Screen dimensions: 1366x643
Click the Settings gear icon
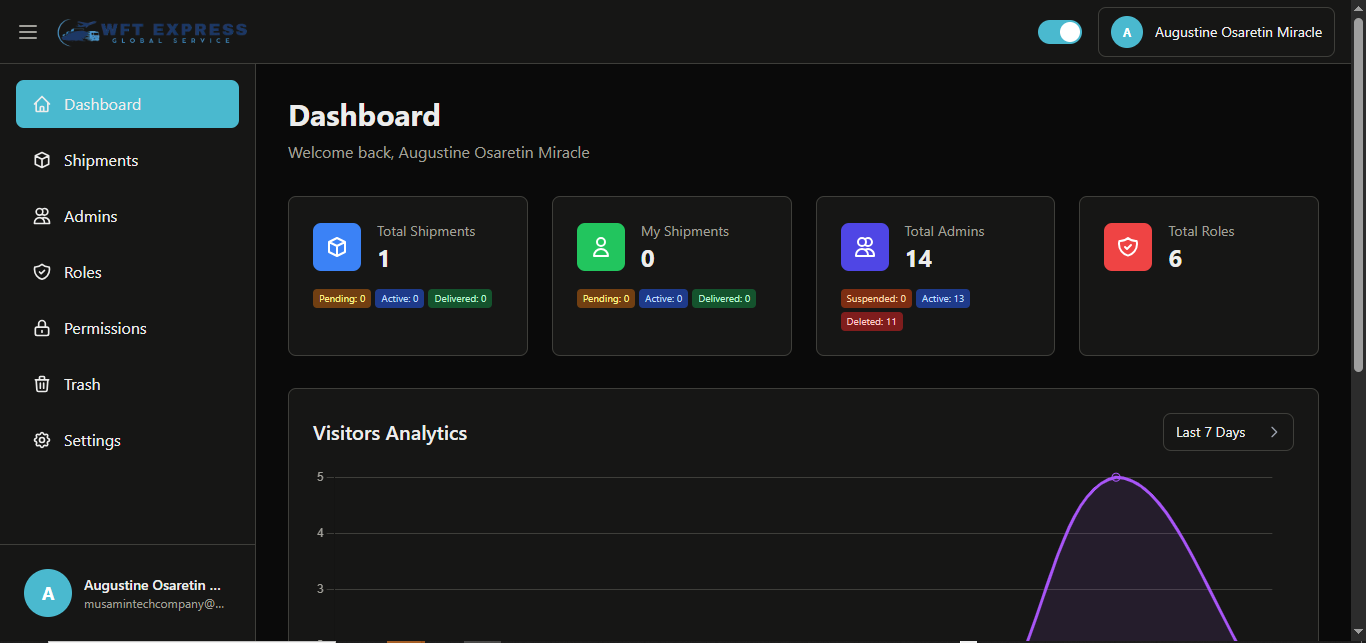(41, 440)
